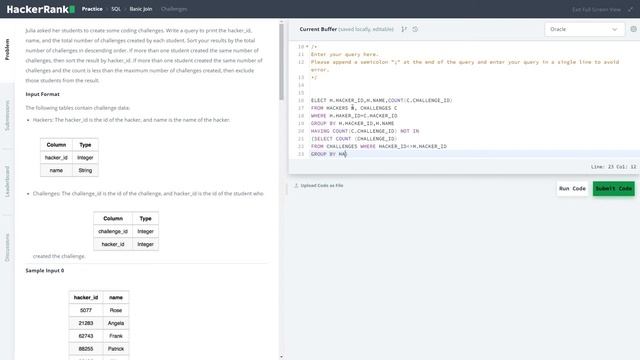
Task: Switch to the Submissions side tab
Action: click(7, 116)
